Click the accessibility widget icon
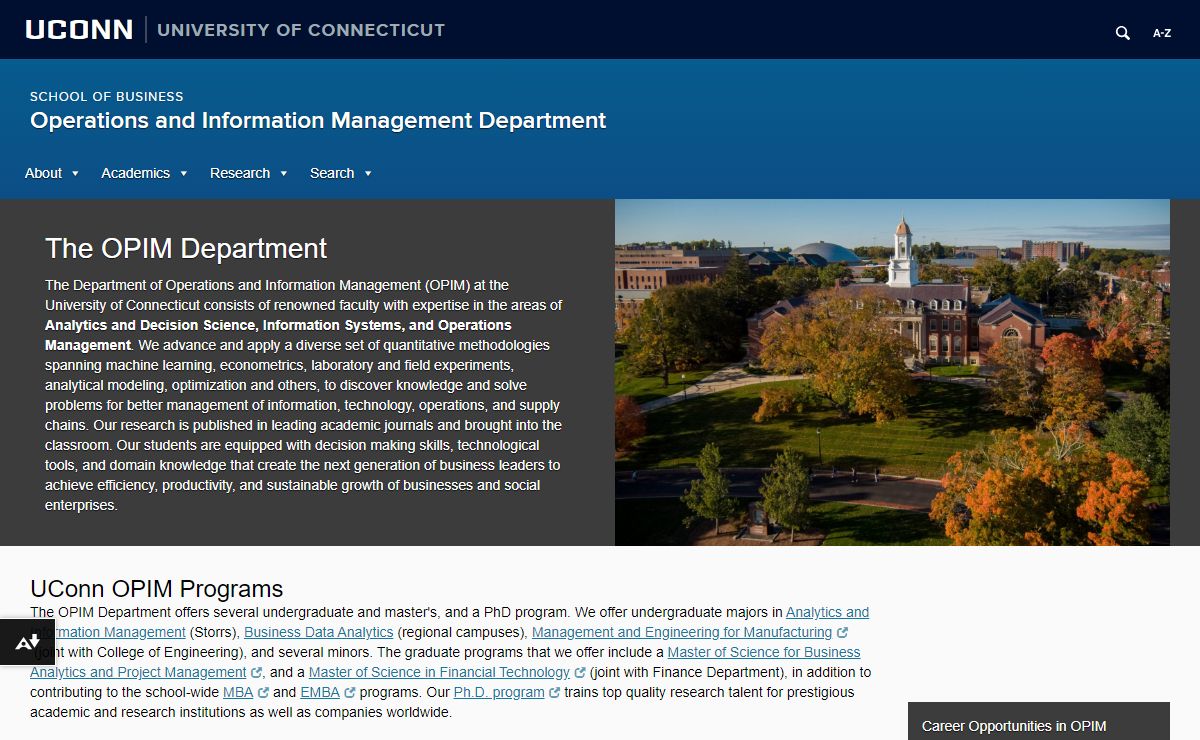This screenshot has height=740, width=1200. click(27, 642)
